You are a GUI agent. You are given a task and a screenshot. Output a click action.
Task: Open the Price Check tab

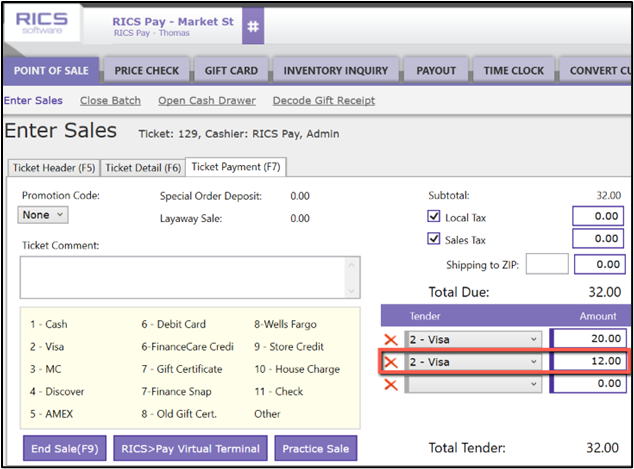tap(146, 70)
